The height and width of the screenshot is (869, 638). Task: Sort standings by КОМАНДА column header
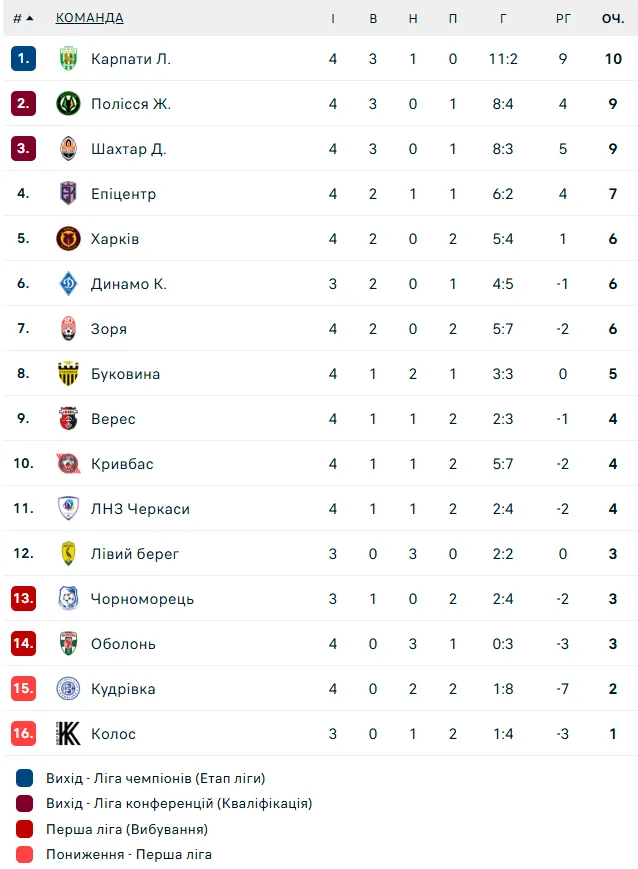pyautogui.click(x=89, y=18)
